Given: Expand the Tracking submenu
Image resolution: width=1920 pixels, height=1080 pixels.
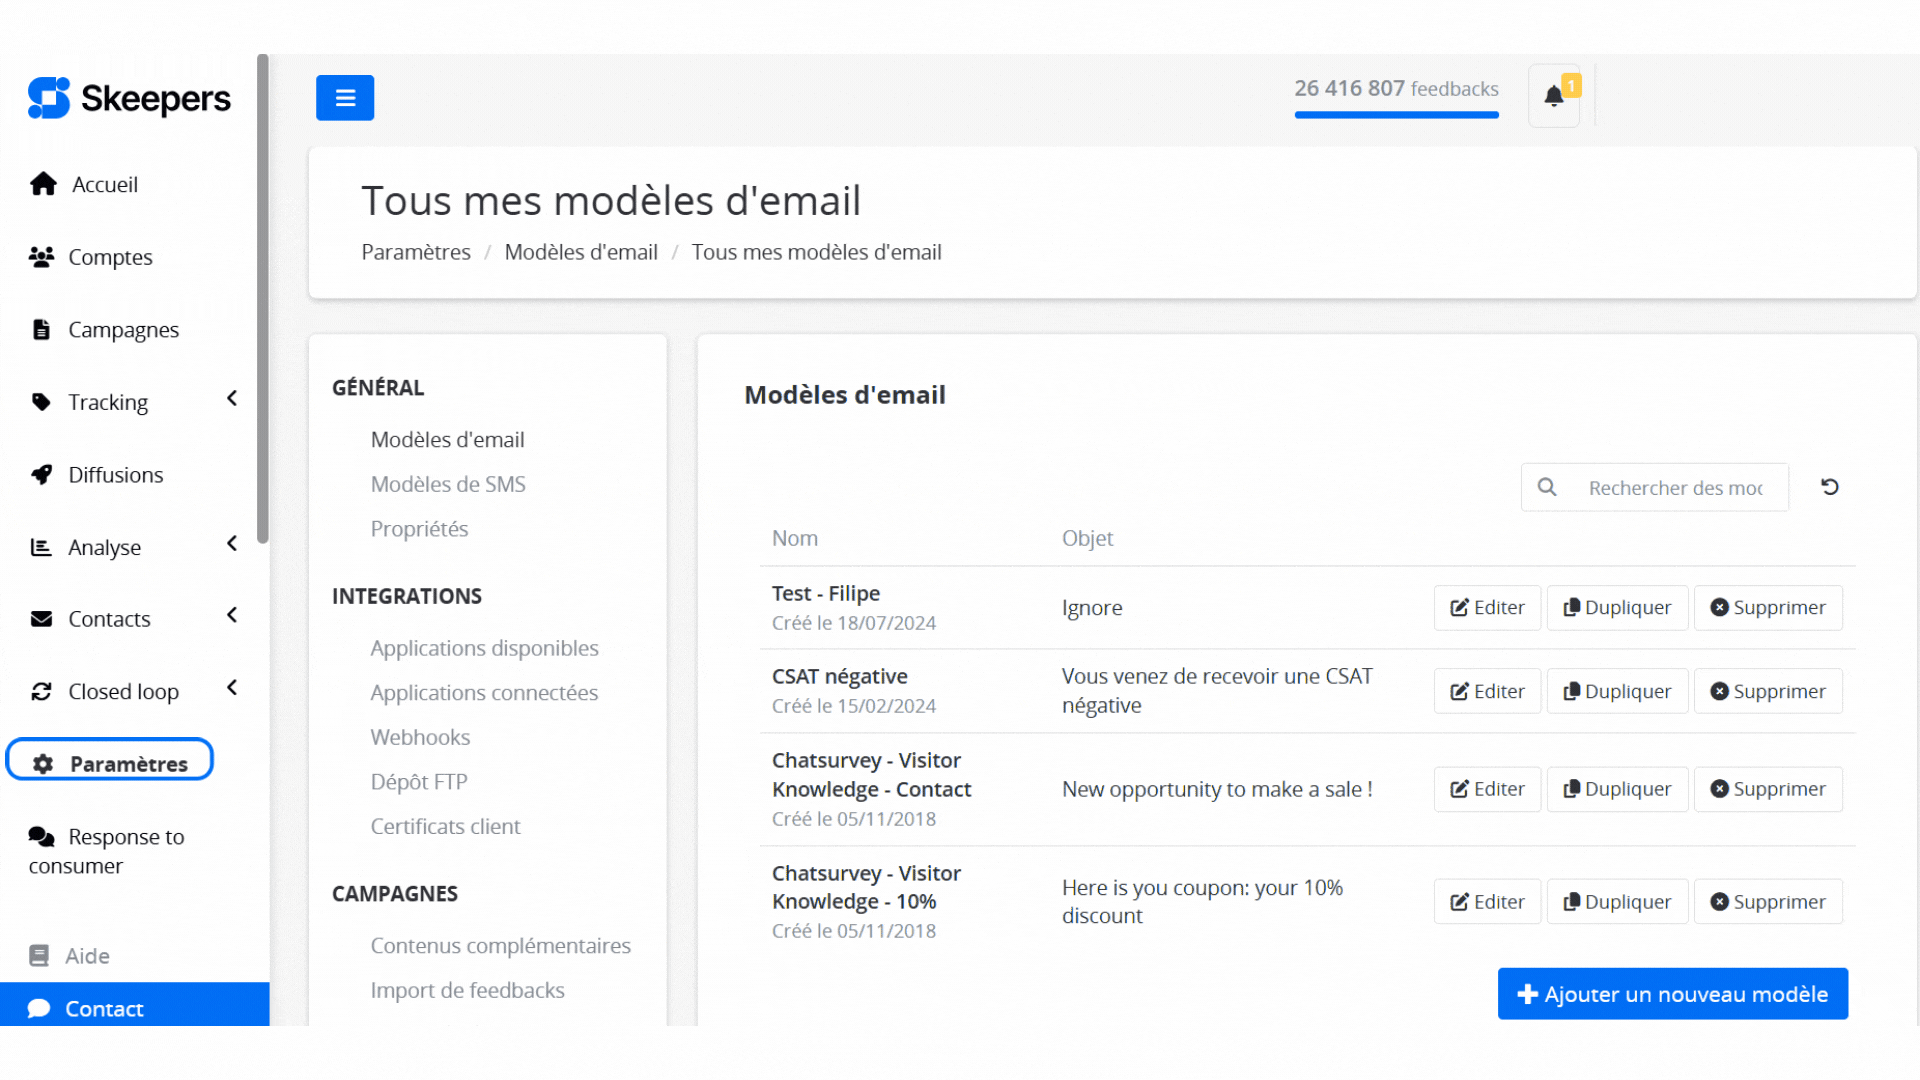Looking at the screenshot, I should tap(231, 398).
